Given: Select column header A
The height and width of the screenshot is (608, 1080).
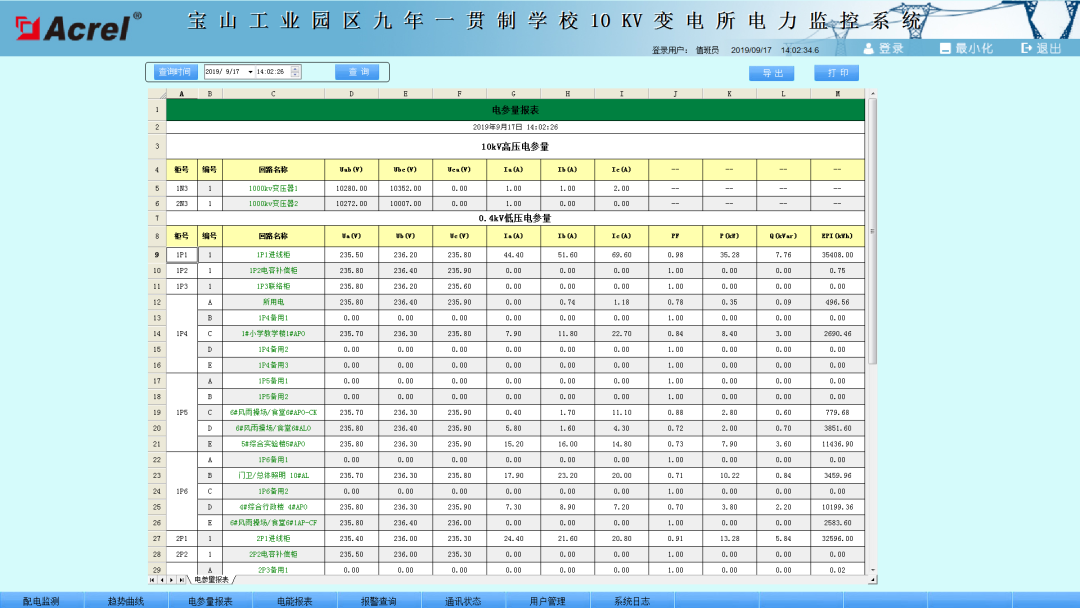Looking at the screenshot, I should [x=182, y=94].
